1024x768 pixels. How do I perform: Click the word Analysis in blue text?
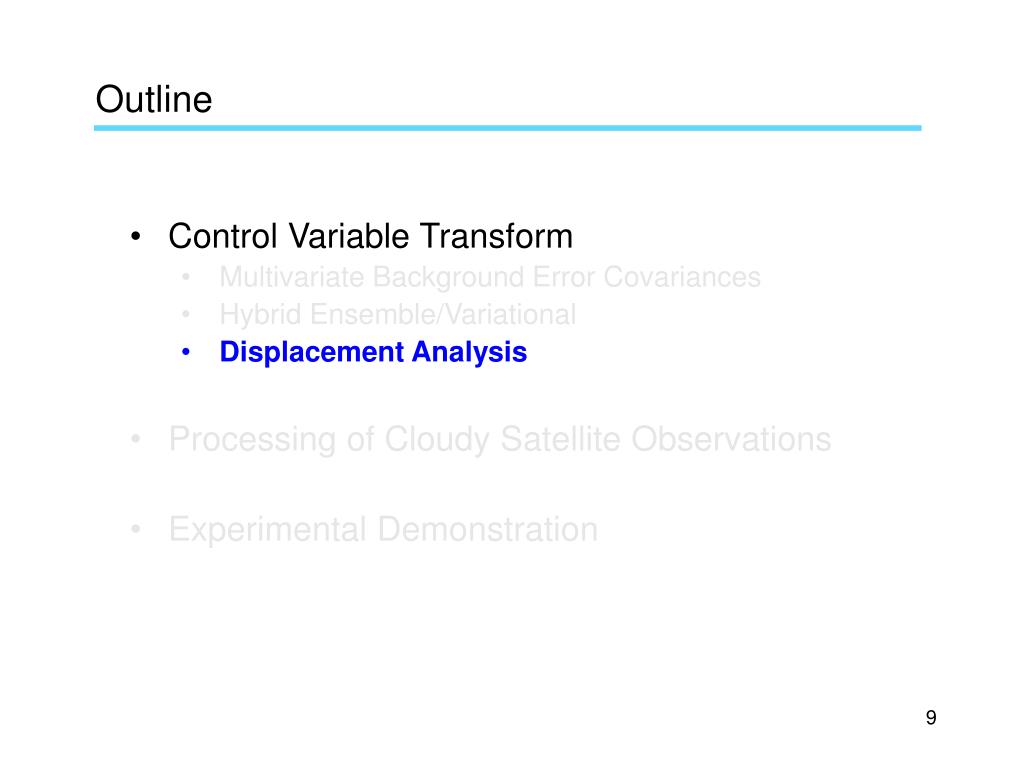(x=469, y=352)
